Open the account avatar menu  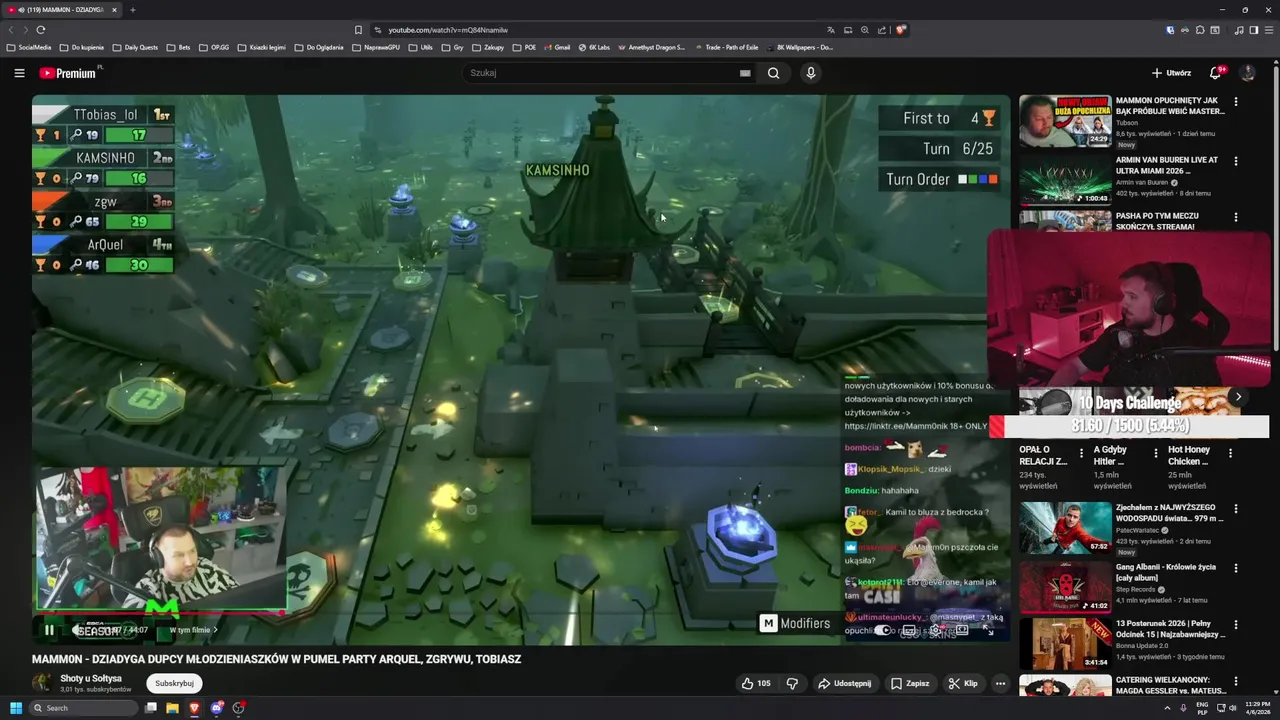tap(1247, 73)
